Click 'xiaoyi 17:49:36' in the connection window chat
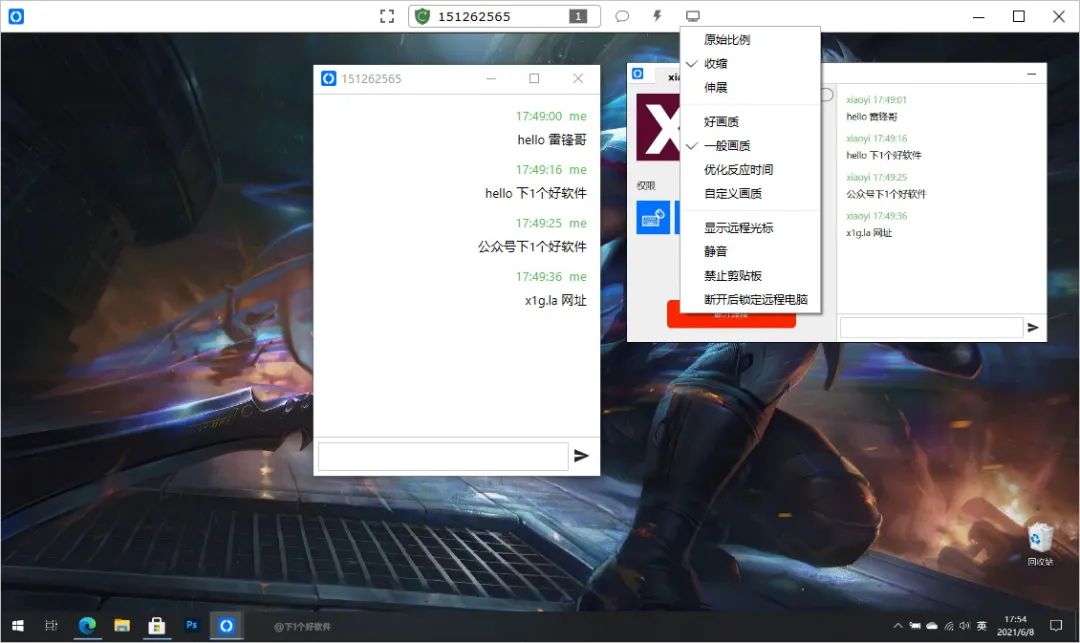 click(x=876, y=216)
